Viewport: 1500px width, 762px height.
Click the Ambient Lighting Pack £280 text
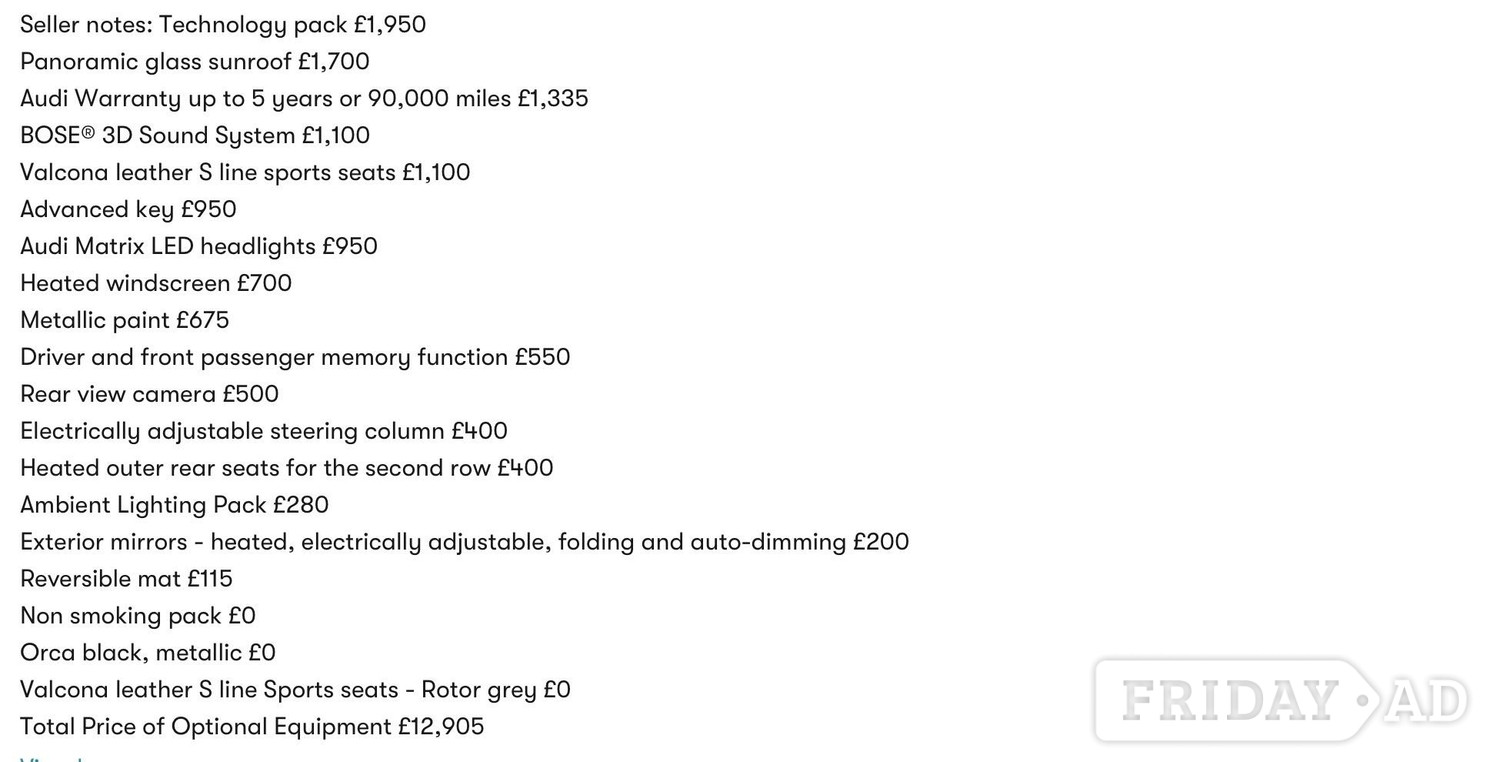(x=174, y=506)
